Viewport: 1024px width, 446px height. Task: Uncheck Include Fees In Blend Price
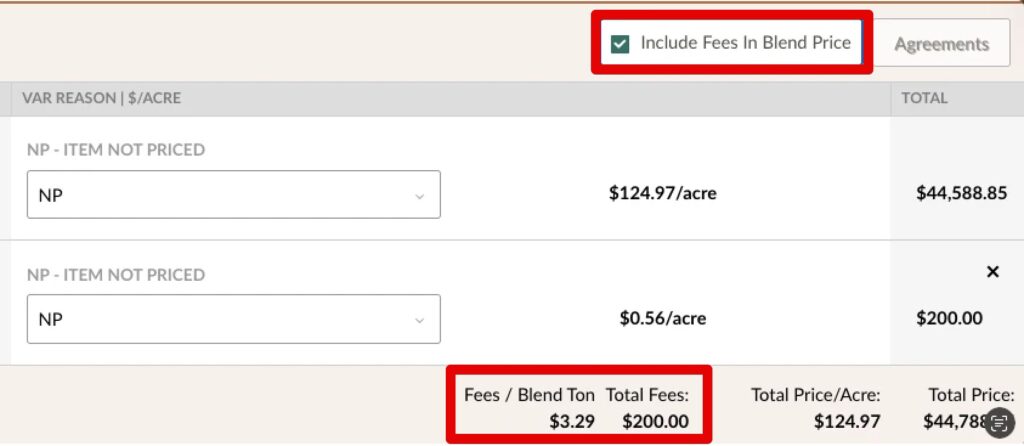621,43
